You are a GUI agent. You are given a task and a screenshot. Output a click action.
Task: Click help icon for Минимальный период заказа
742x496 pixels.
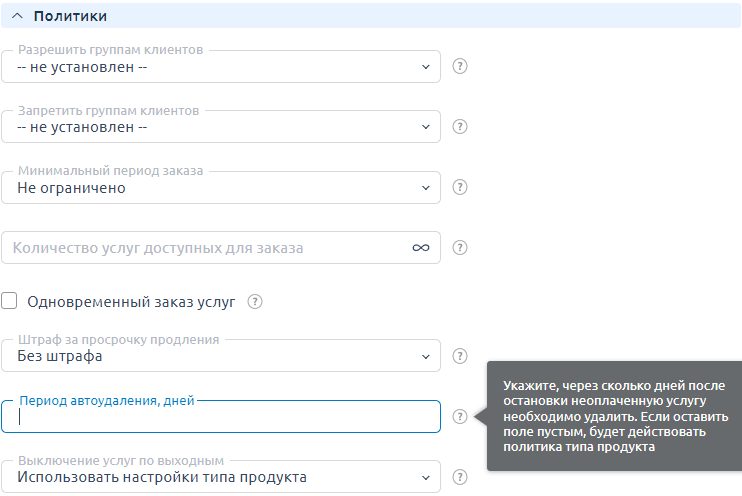tap(460, 187)
